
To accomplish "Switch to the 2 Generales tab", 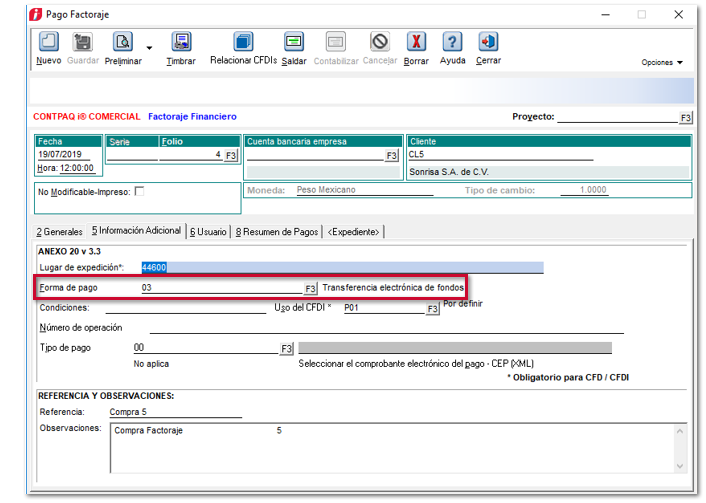I will [59, 231].
